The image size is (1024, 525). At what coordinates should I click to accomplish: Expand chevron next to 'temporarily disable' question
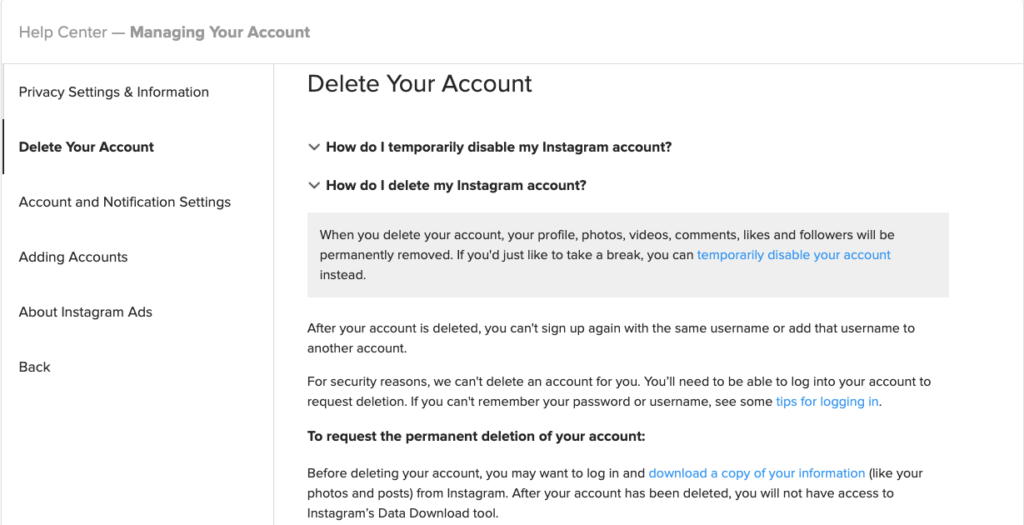tap(314, 147)
